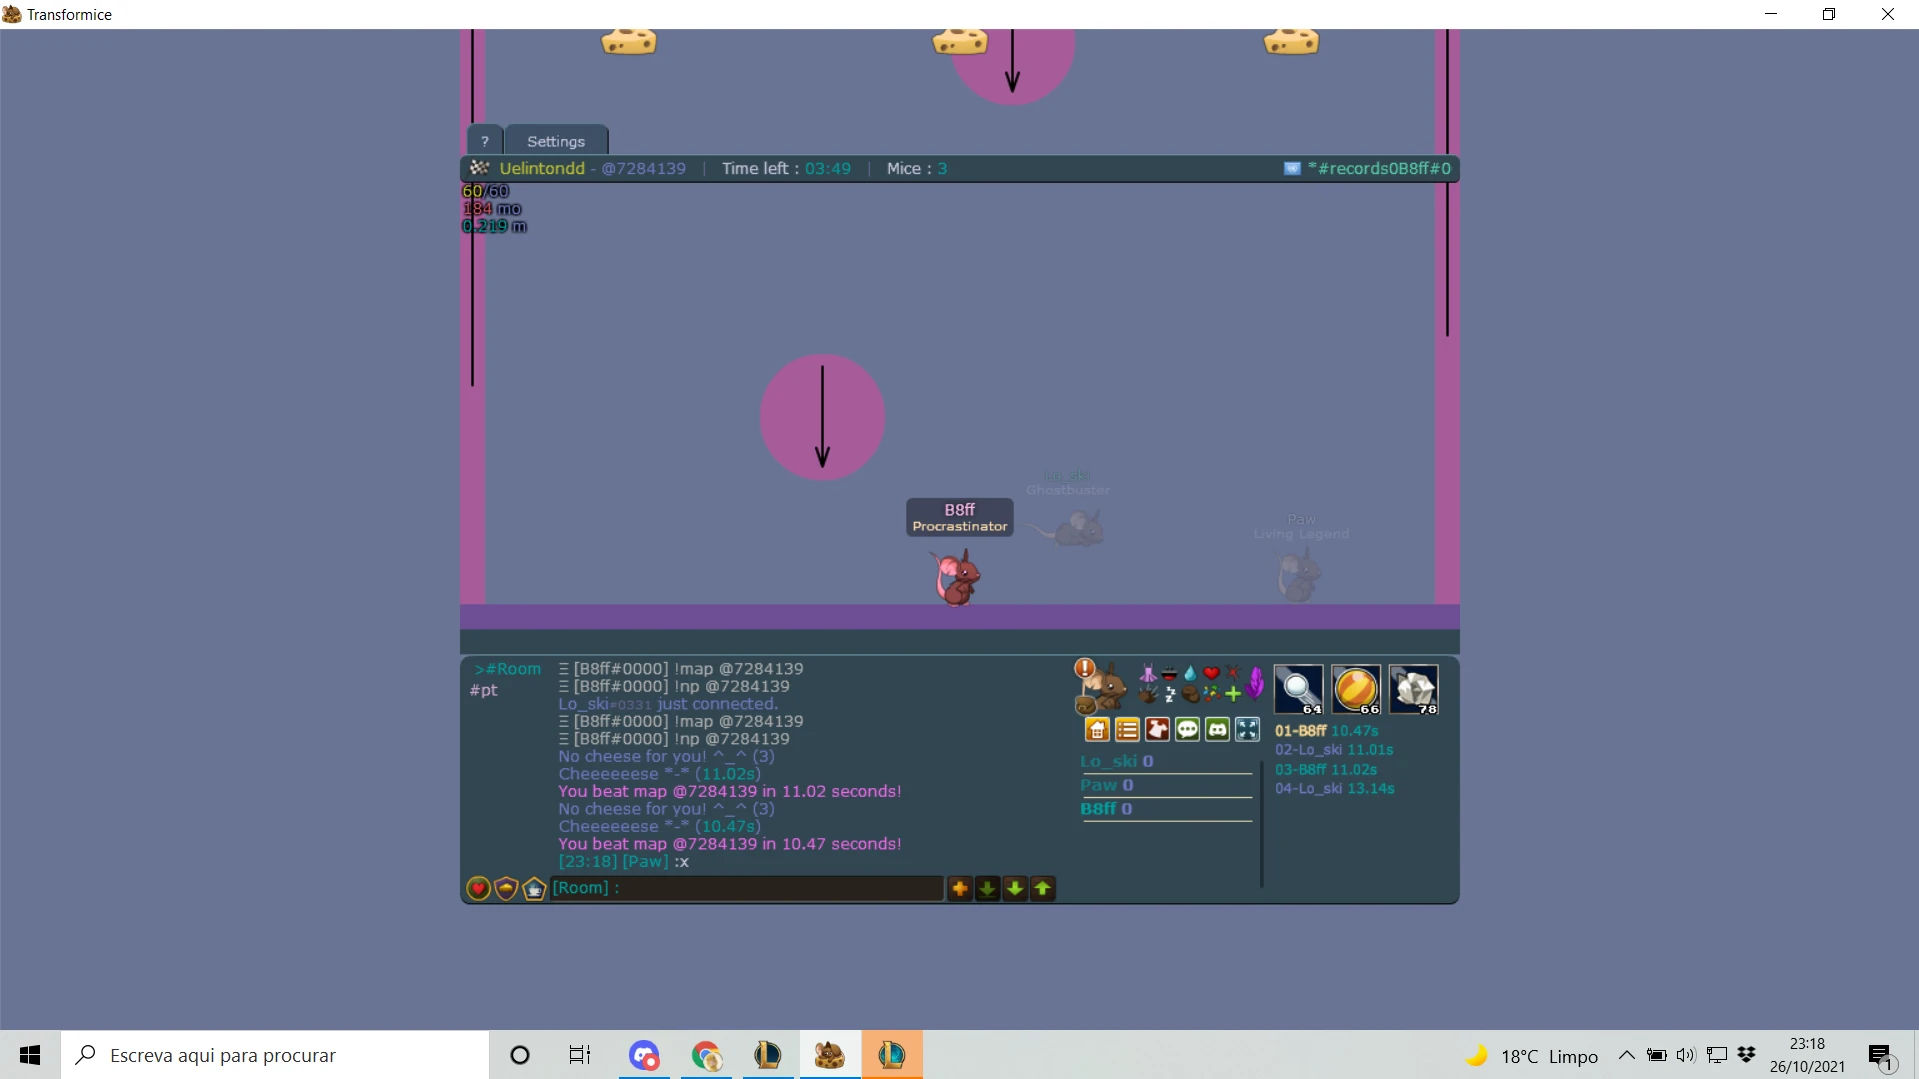
Task: Open the brown mouse profile icon
Action: (x=1106, y=689)
